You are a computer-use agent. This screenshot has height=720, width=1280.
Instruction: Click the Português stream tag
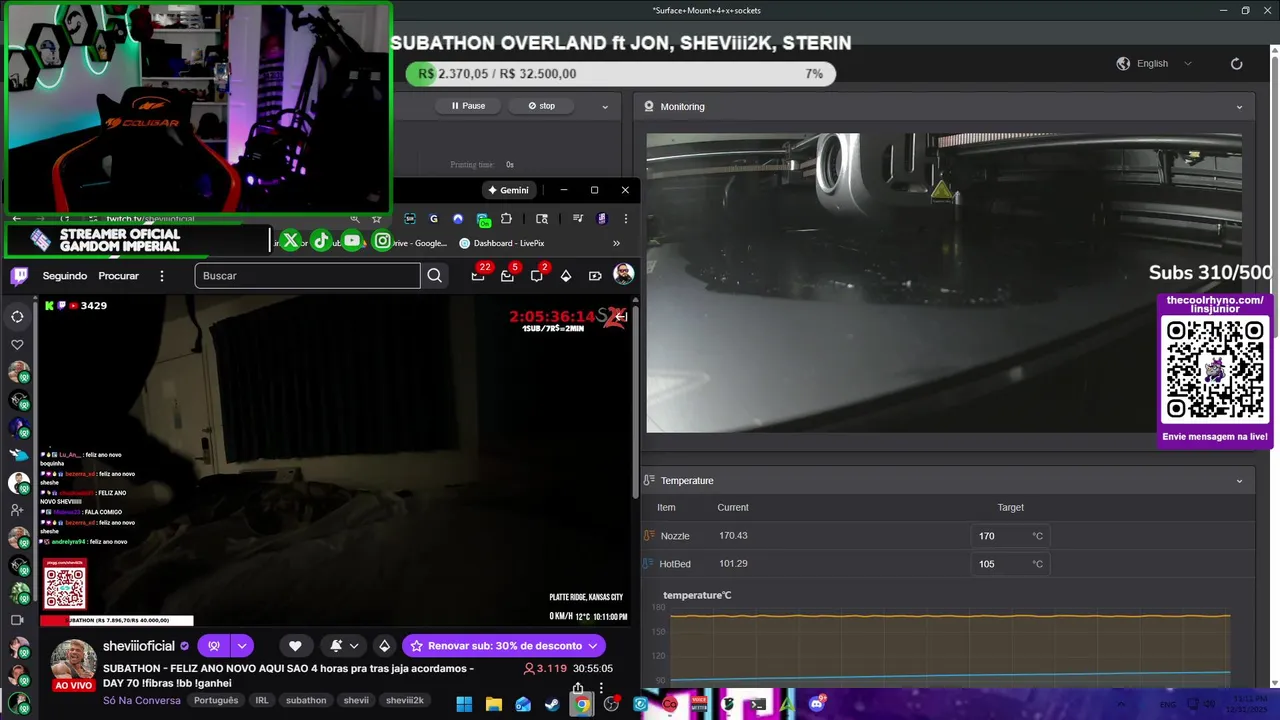[216, 700]
